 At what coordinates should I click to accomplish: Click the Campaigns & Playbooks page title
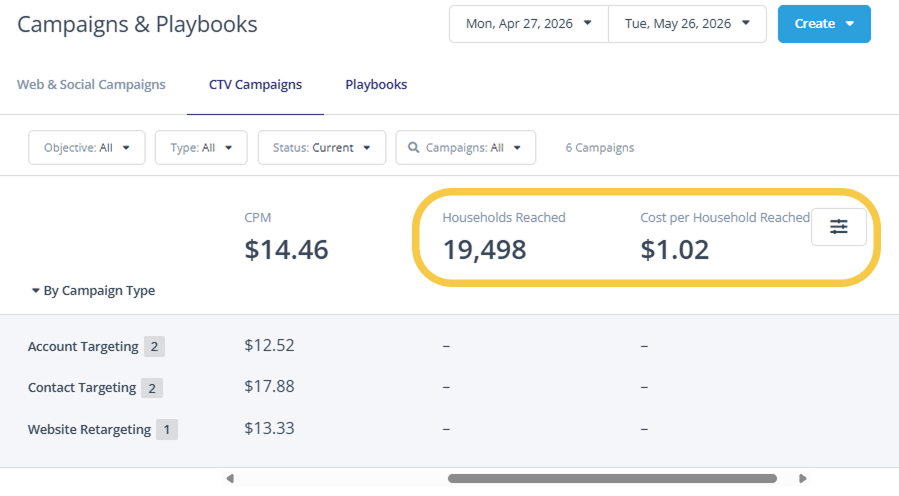(x=137, y=25)
